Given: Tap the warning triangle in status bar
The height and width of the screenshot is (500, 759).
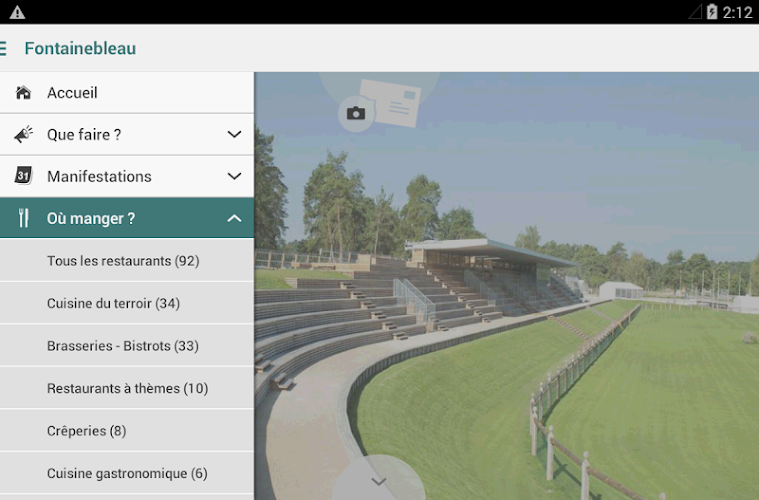Looking at the screenshot, I should (17, 13).
